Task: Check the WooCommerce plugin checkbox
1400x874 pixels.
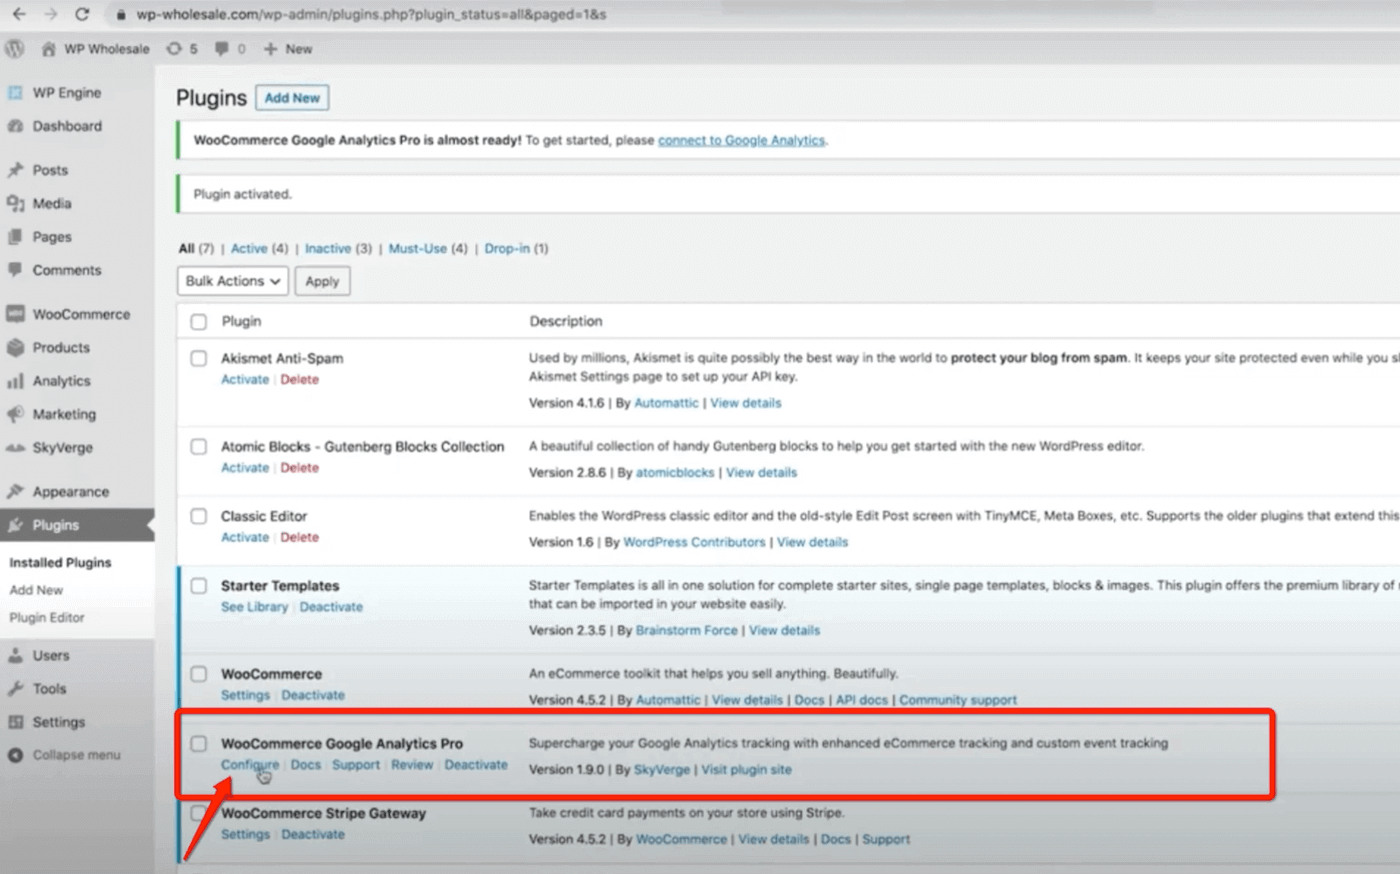Action: [x=199, y=674]
